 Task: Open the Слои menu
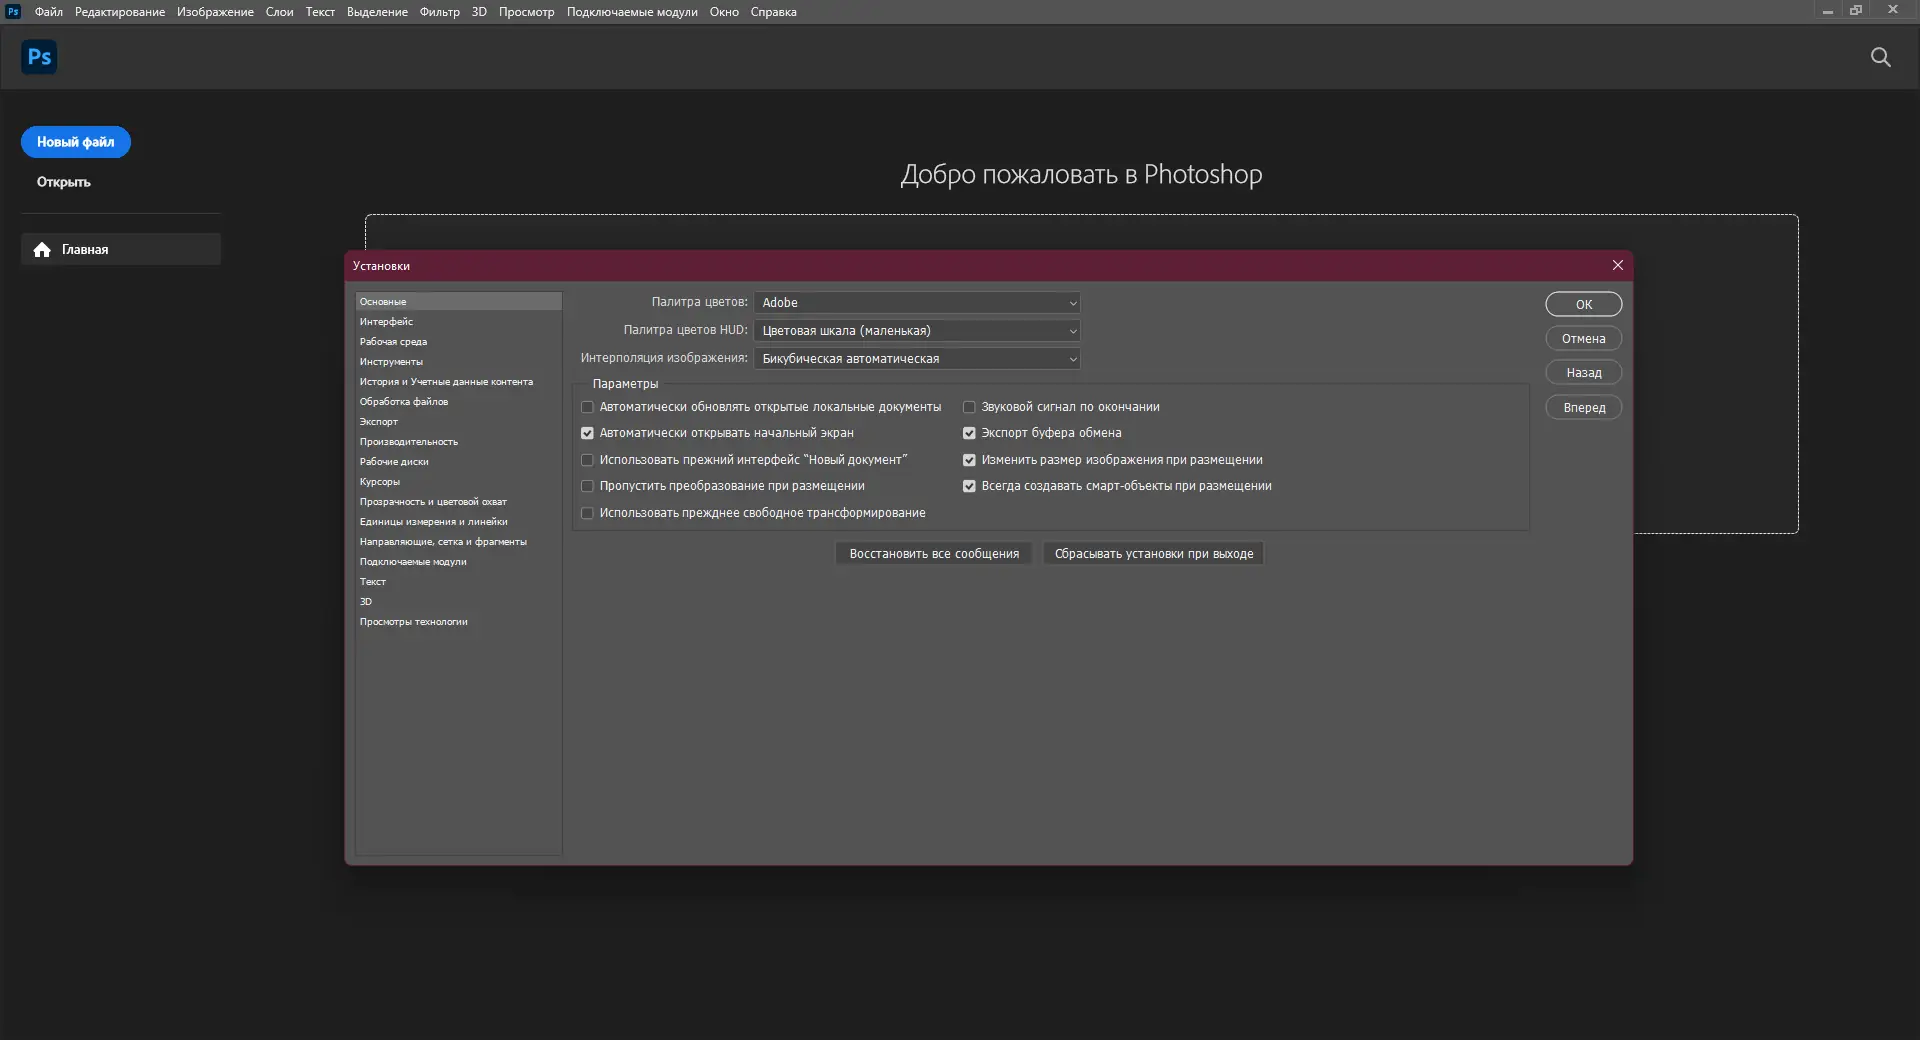point(279,12)
